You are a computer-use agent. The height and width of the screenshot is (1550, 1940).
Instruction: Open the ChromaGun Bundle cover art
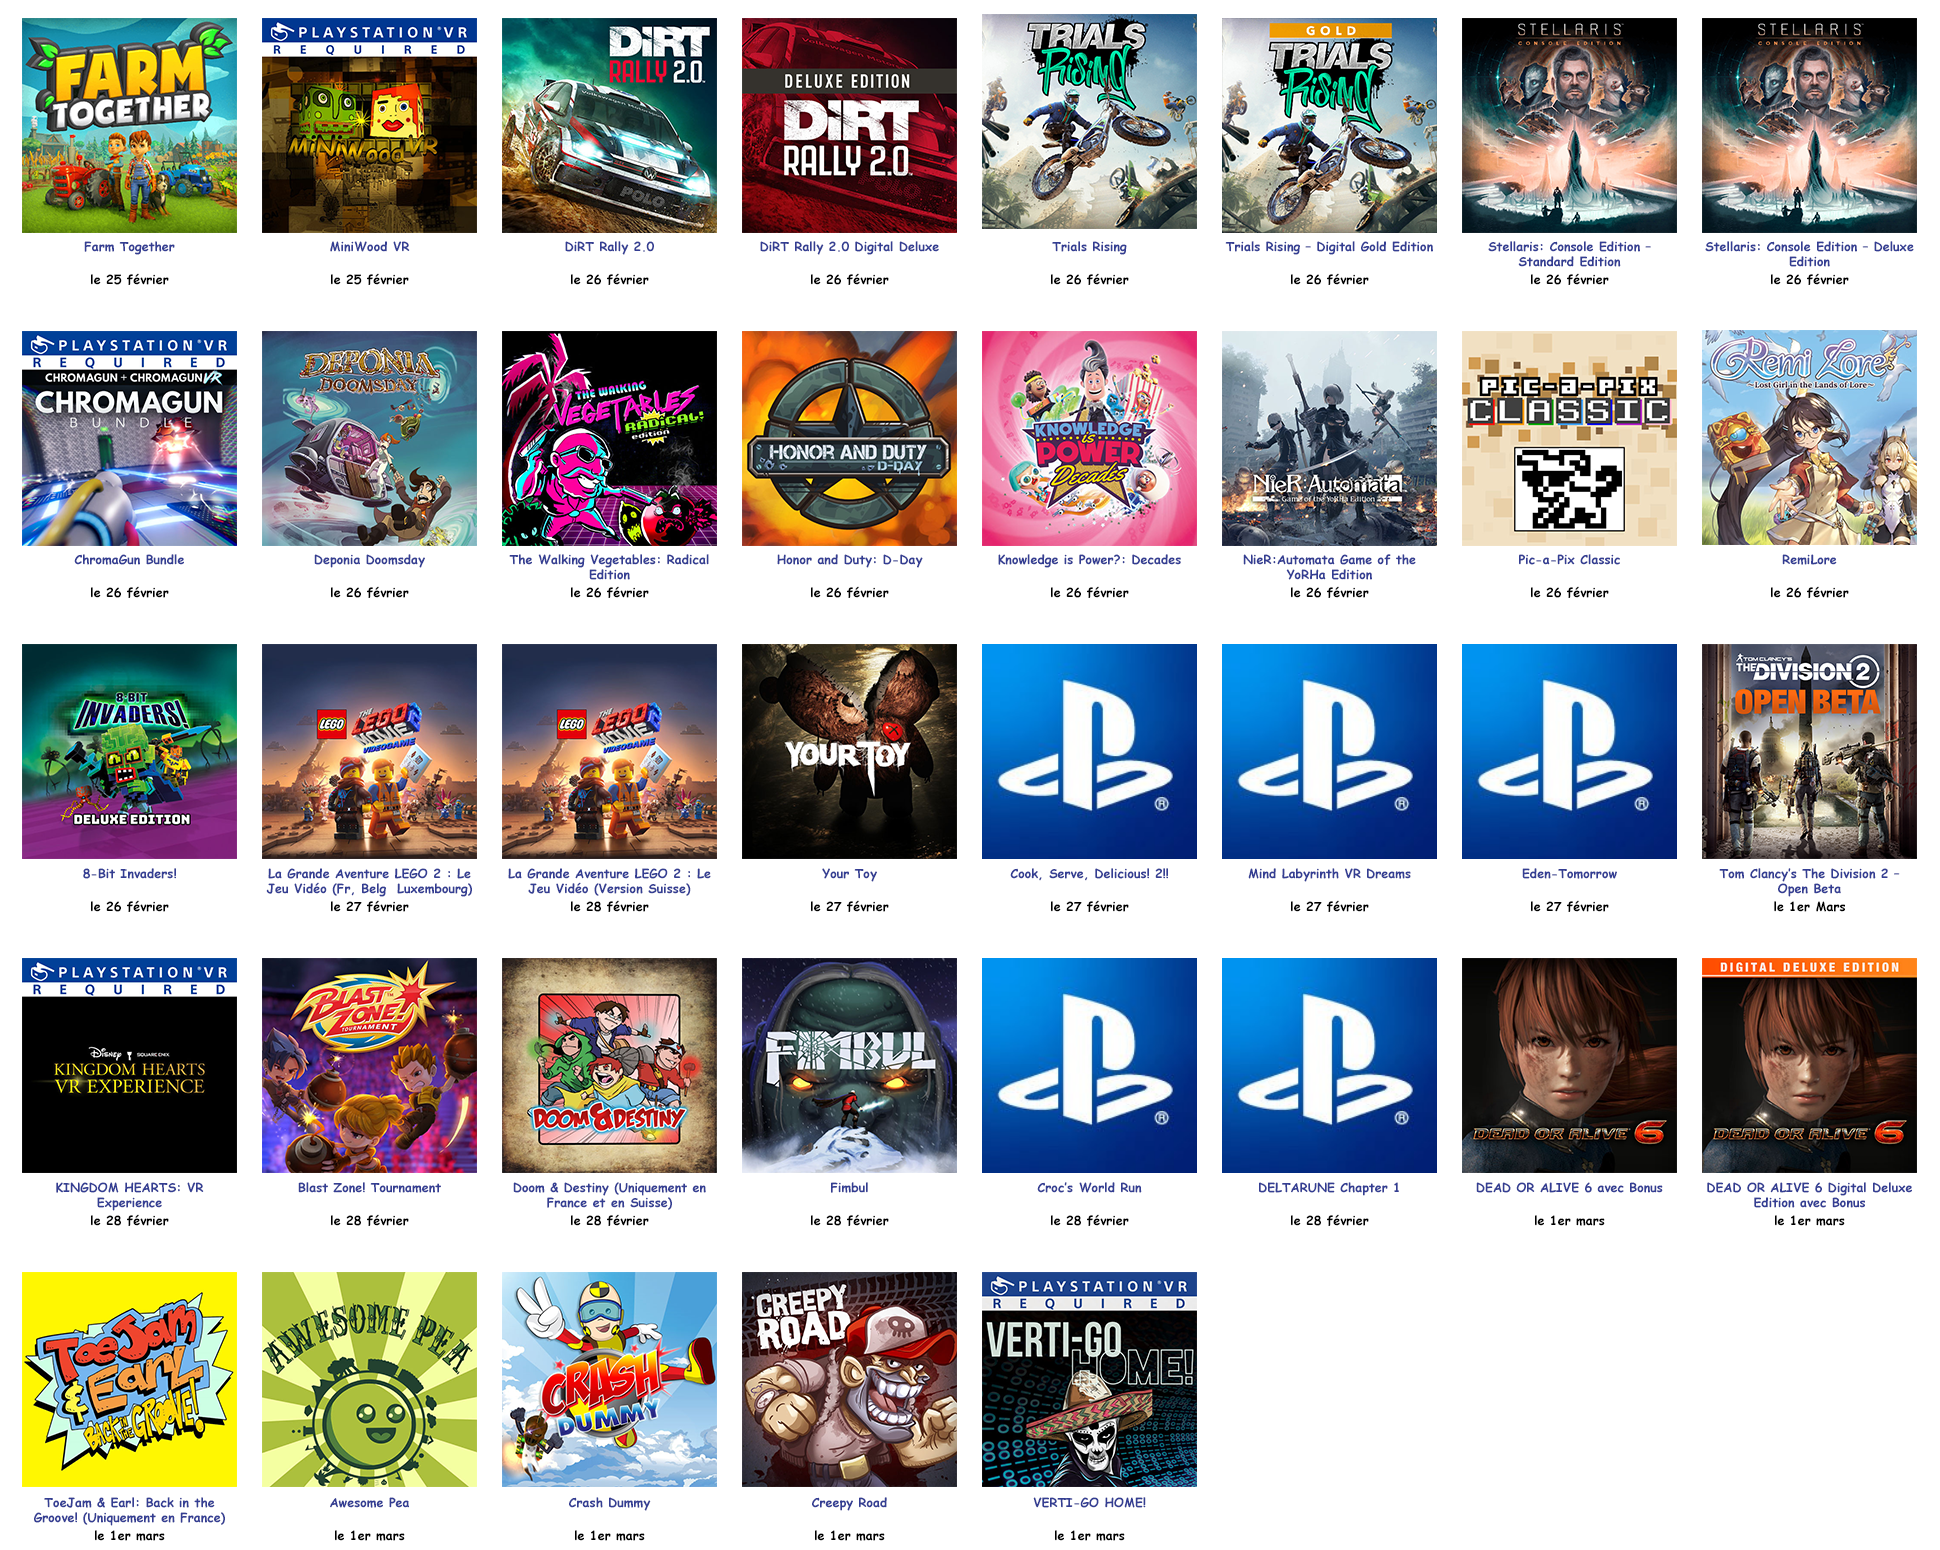[x=129, y=438]
